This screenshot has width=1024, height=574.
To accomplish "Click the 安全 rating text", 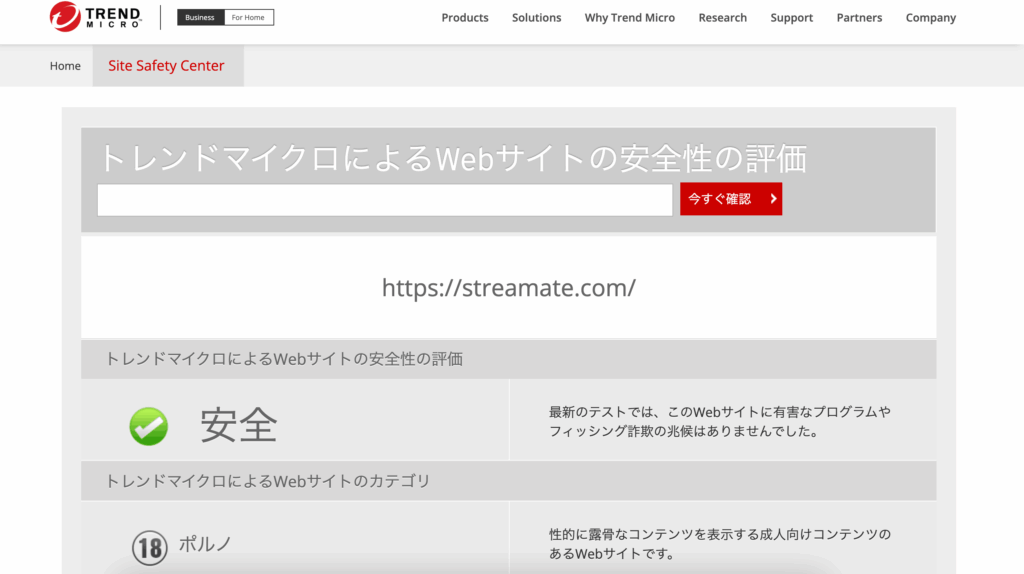I will (239, 425).
